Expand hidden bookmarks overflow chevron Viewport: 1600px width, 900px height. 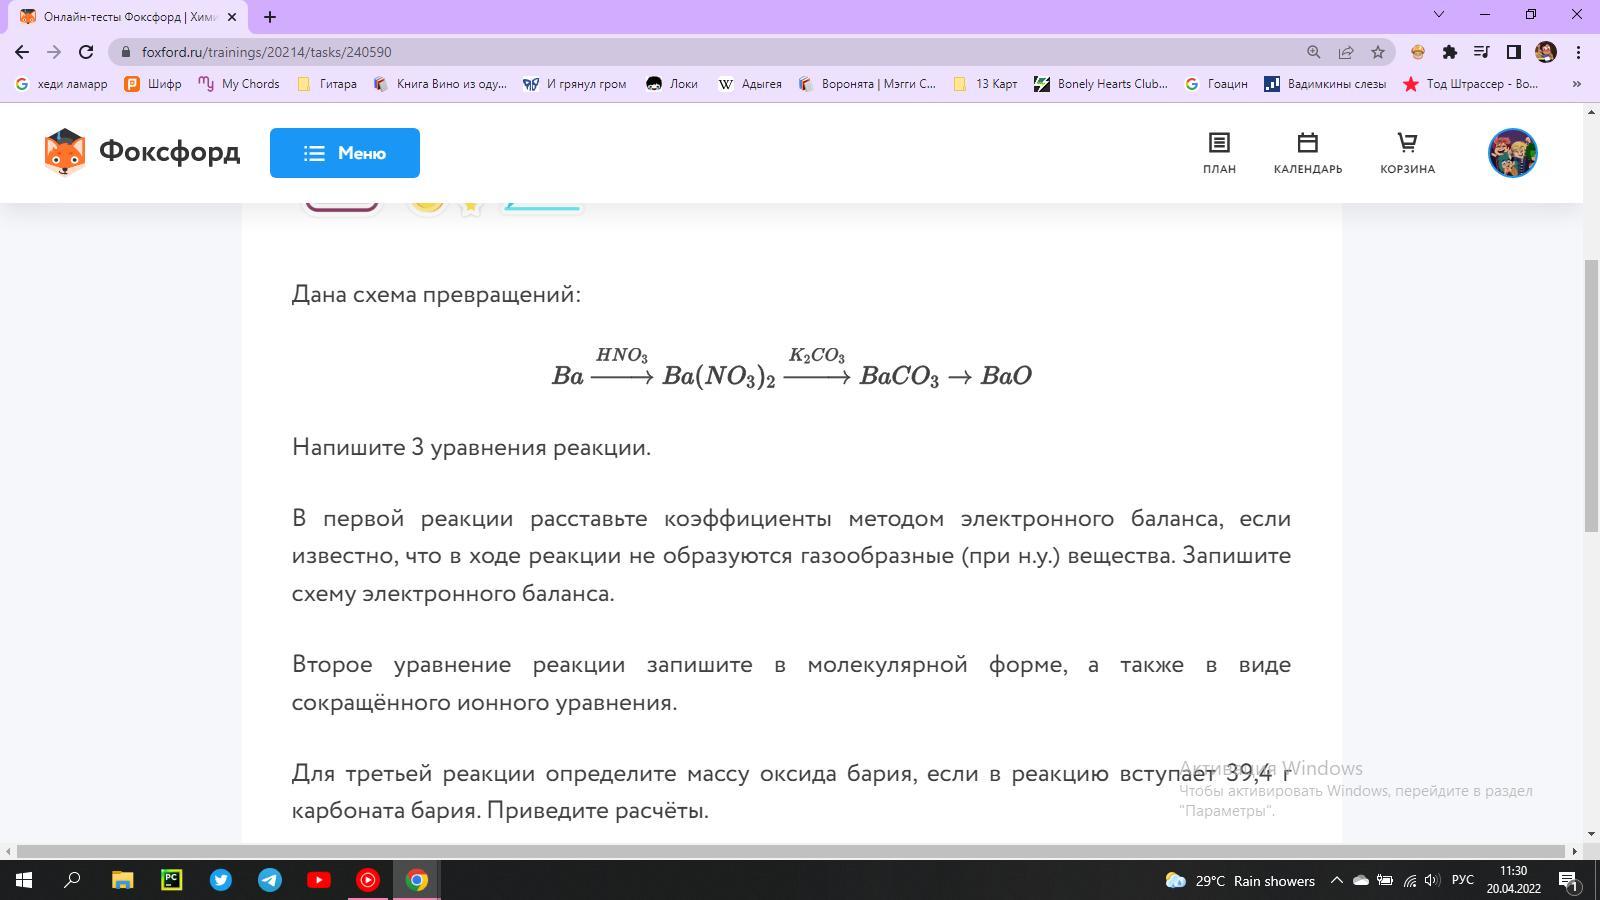click(1577, 84)
